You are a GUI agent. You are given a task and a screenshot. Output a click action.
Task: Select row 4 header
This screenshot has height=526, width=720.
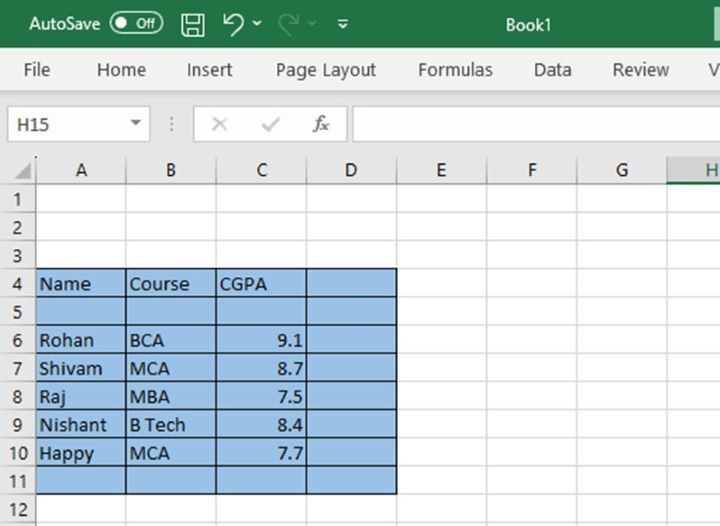pos(16,284)
